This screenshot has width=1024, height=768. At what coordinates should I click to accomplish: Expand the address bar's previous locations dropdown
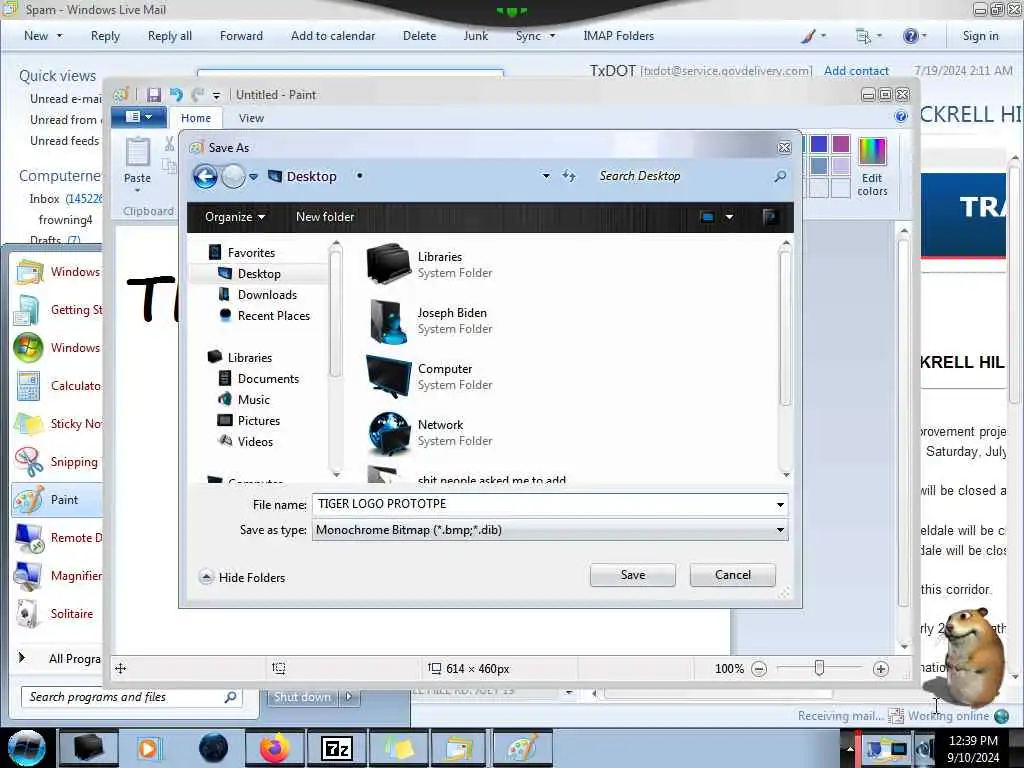(x=546, y=176)
